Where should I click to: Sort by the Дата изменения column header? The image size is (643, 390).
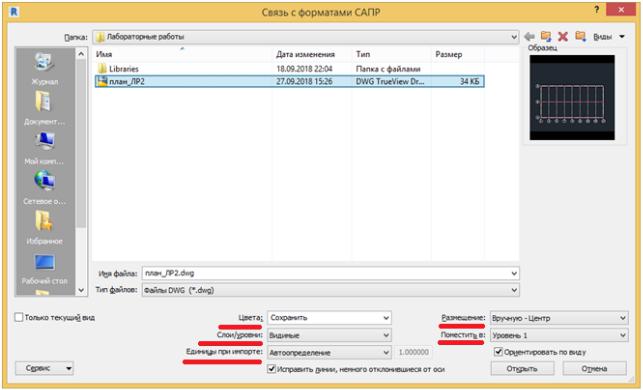pyautogui.click(x=305, y=54)
